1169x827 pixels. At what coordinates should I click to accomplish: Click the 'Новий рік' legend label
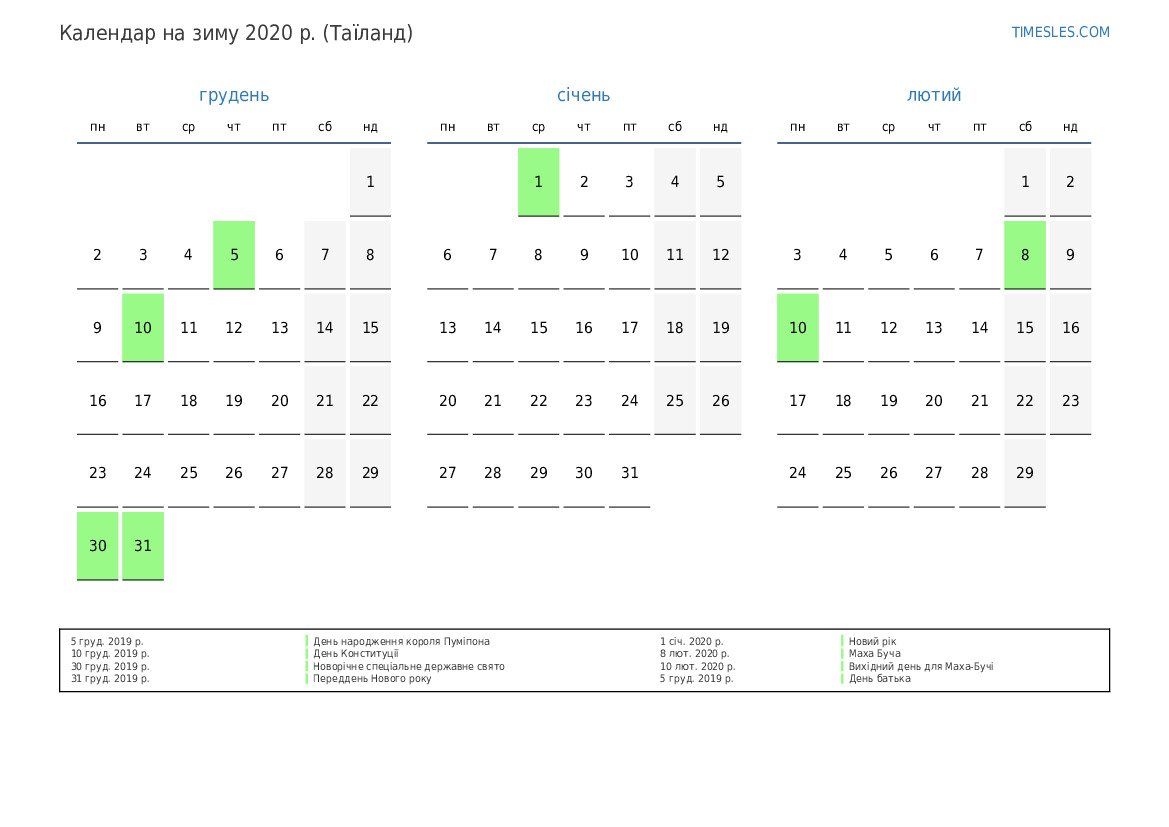[872, 642]
